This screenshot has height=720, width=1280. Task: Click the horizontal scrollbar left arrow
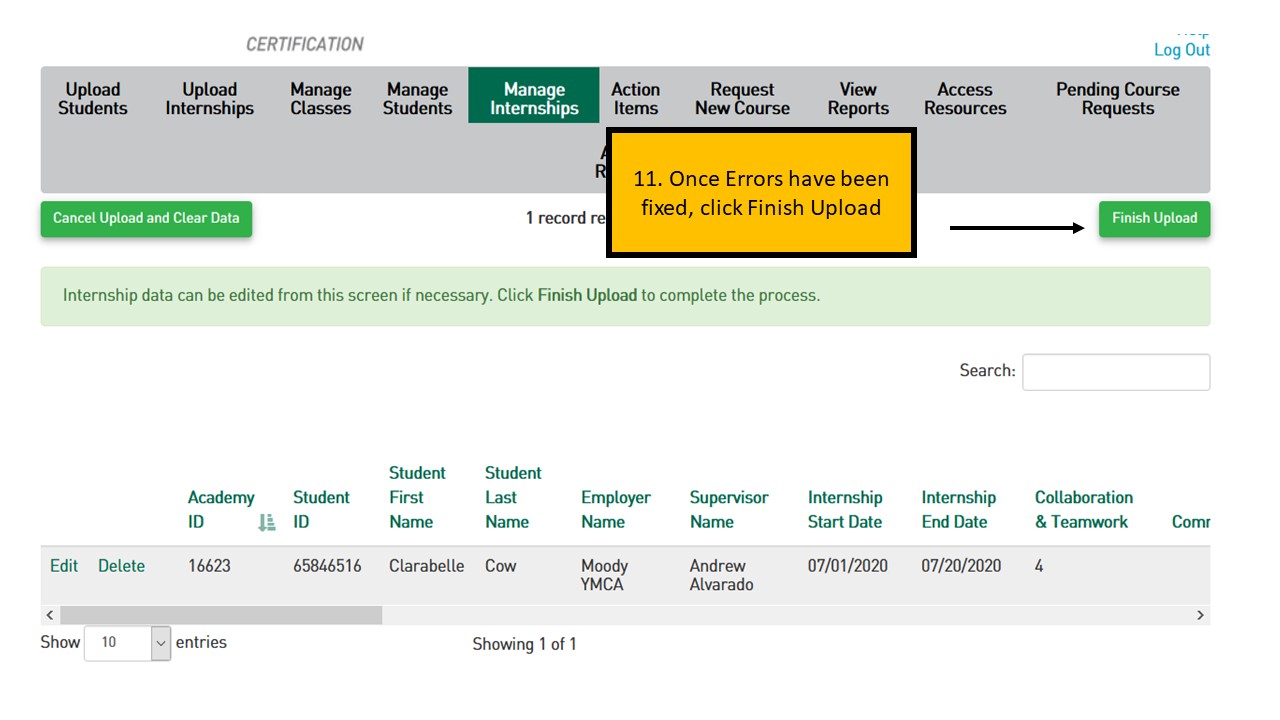(x=50, y=615)
